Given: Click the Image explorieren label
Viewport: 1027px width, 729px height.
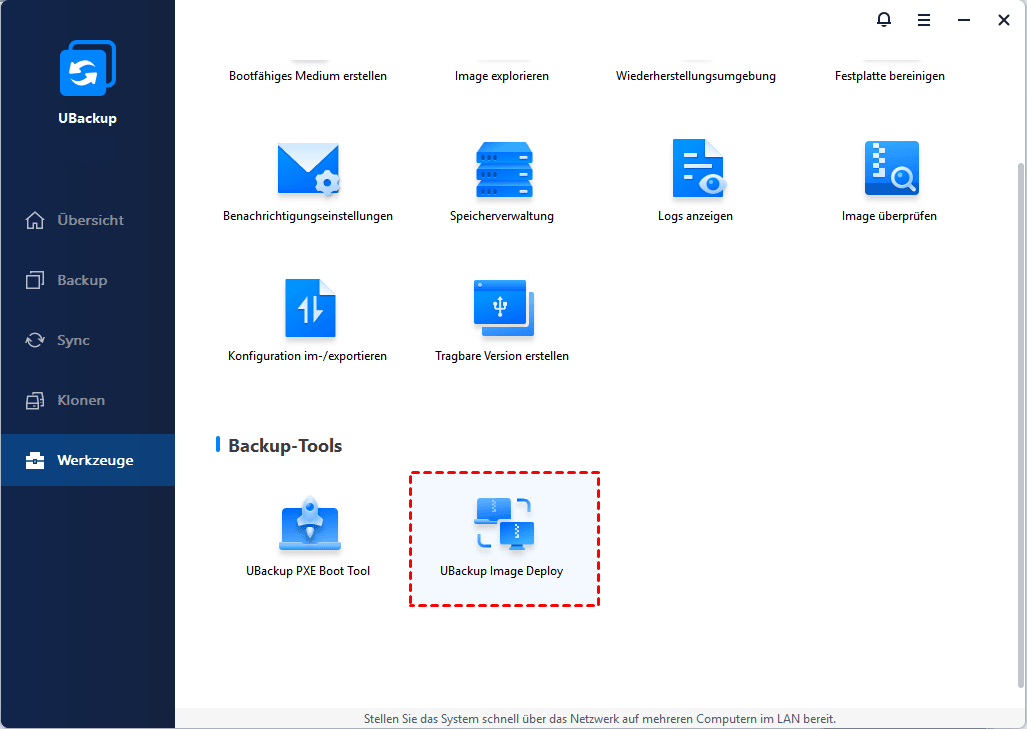Looking at the screenshot, I should coord(502,76).
